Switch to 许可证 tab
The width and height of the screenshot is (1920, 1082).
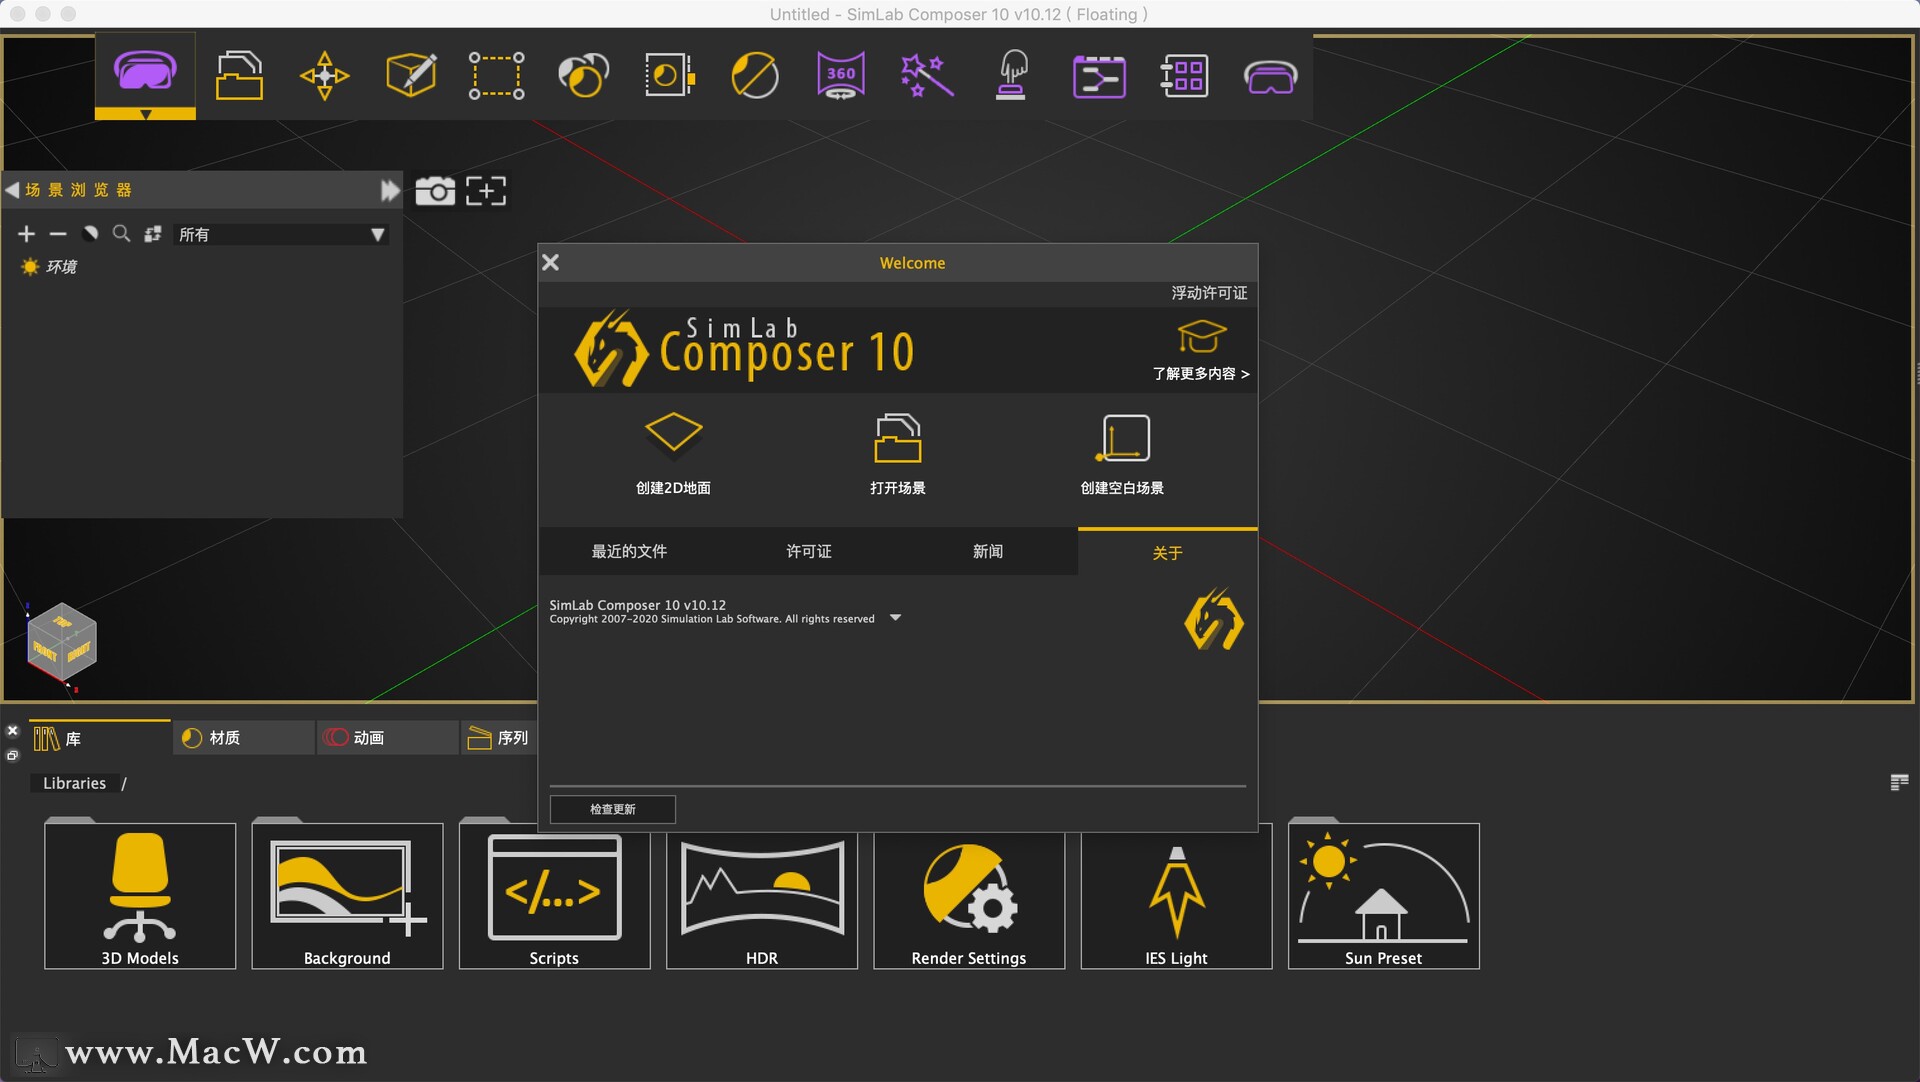808,552
